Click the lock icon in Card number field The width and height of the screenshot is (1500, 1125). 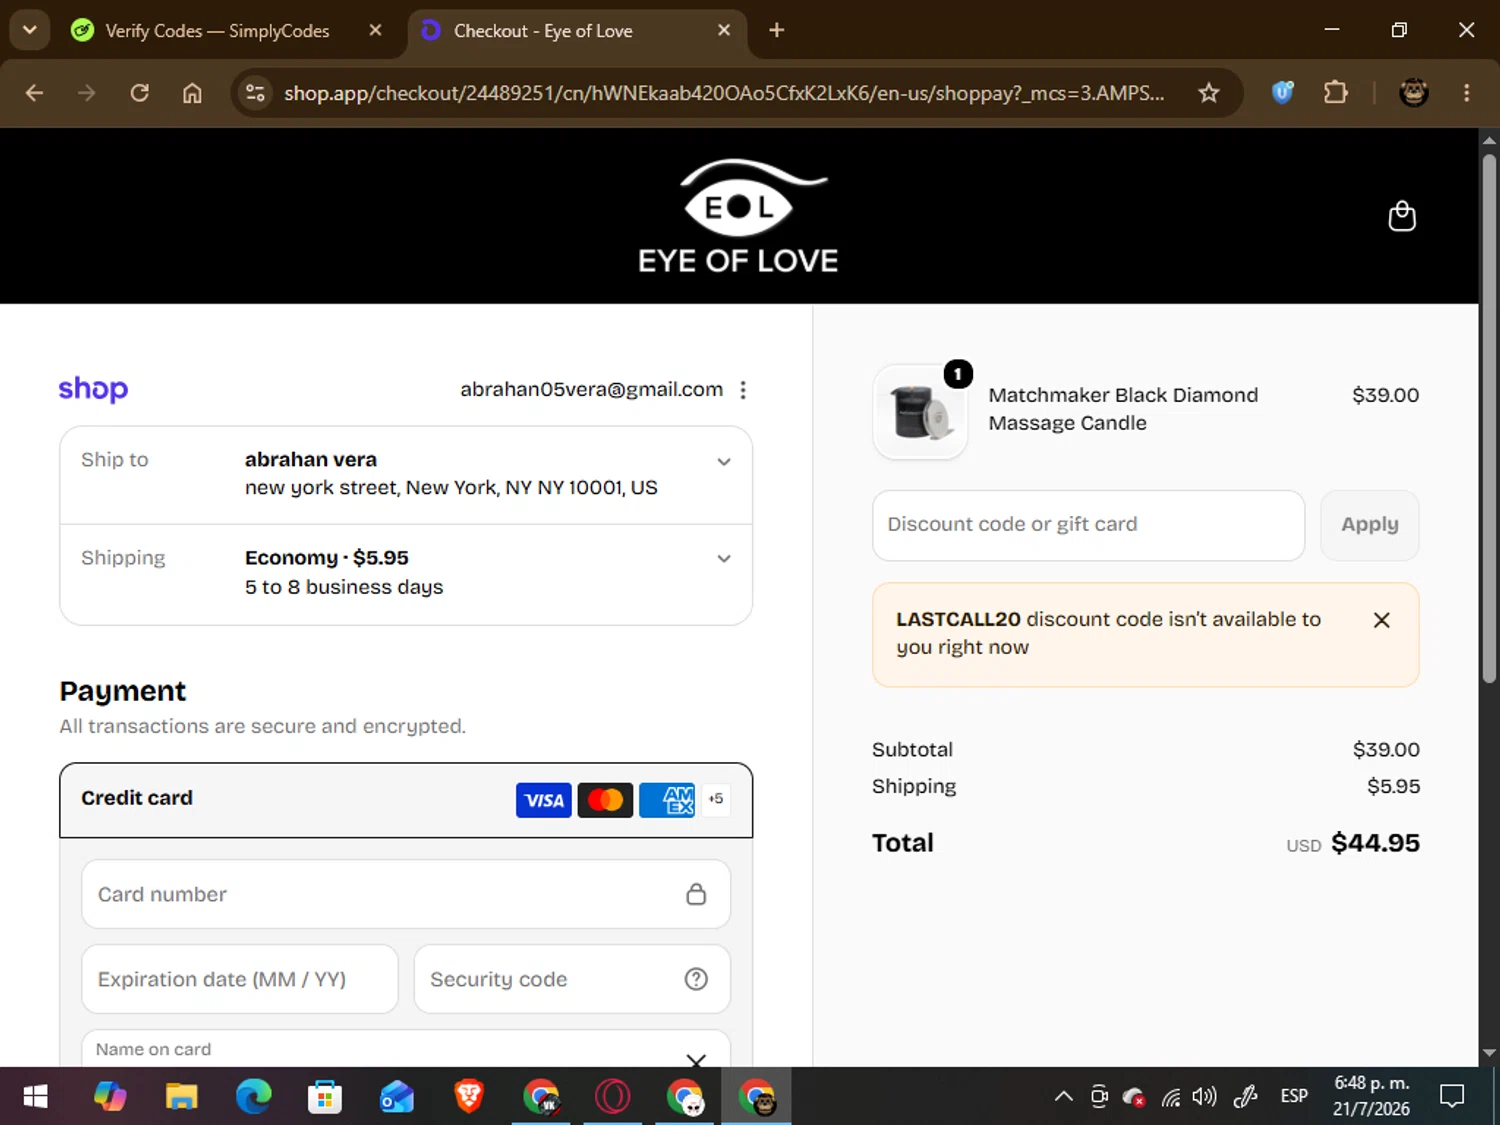[x=696, y=894]
